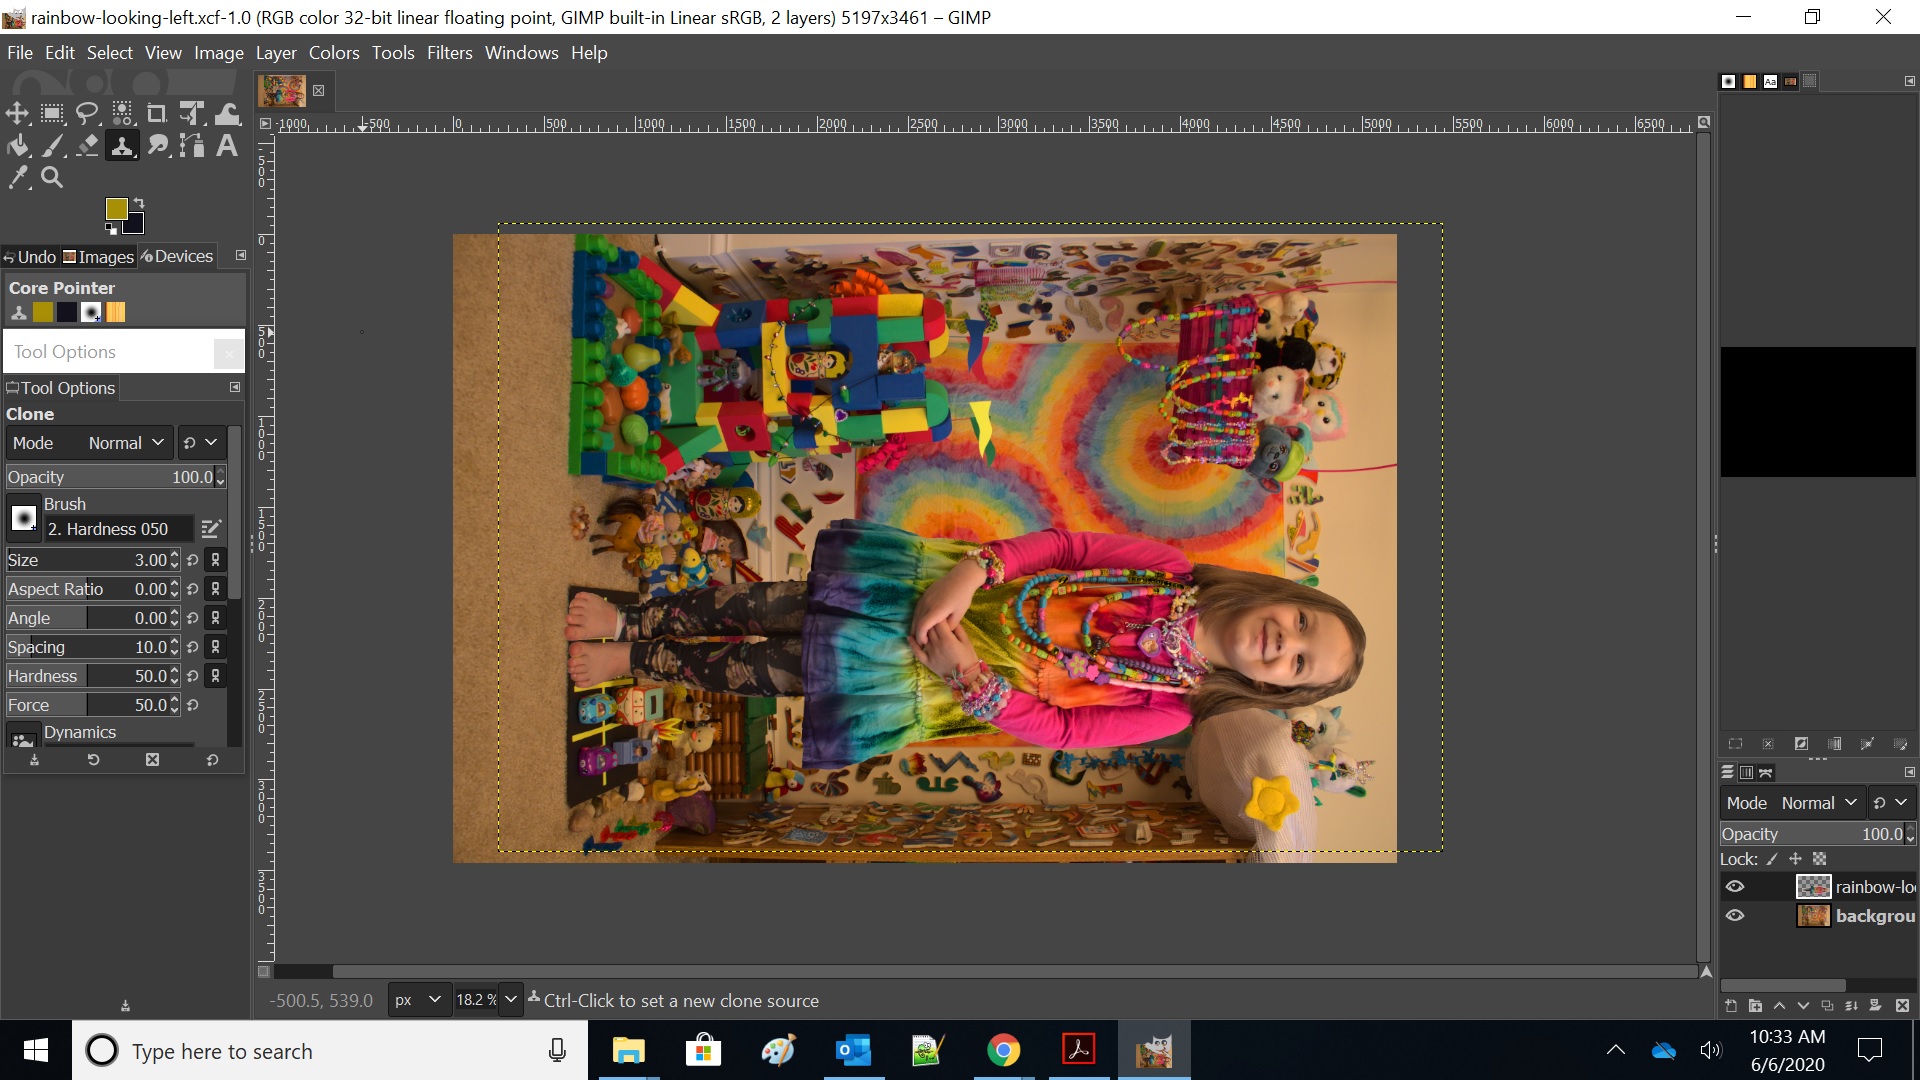
Task: Open Google Chrome from the taskbar
Action: (x=1003, y=1050)
